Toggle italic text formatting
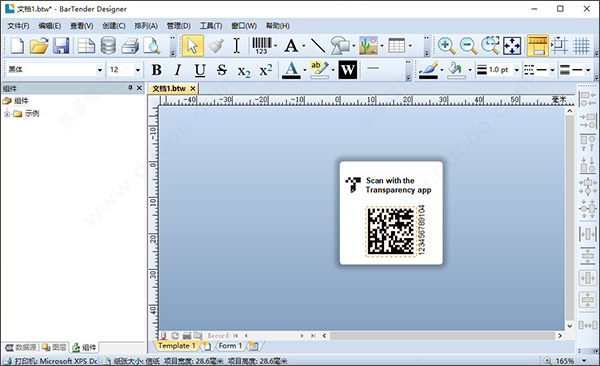Screen dimensions: 600x366 click(178, 70)
